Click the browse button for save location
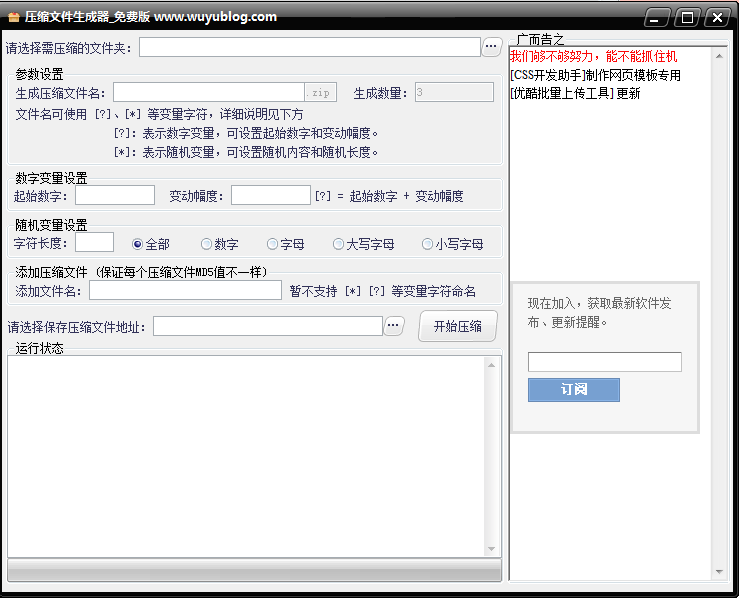Screen dimensions: 739x598 (394, 326)
